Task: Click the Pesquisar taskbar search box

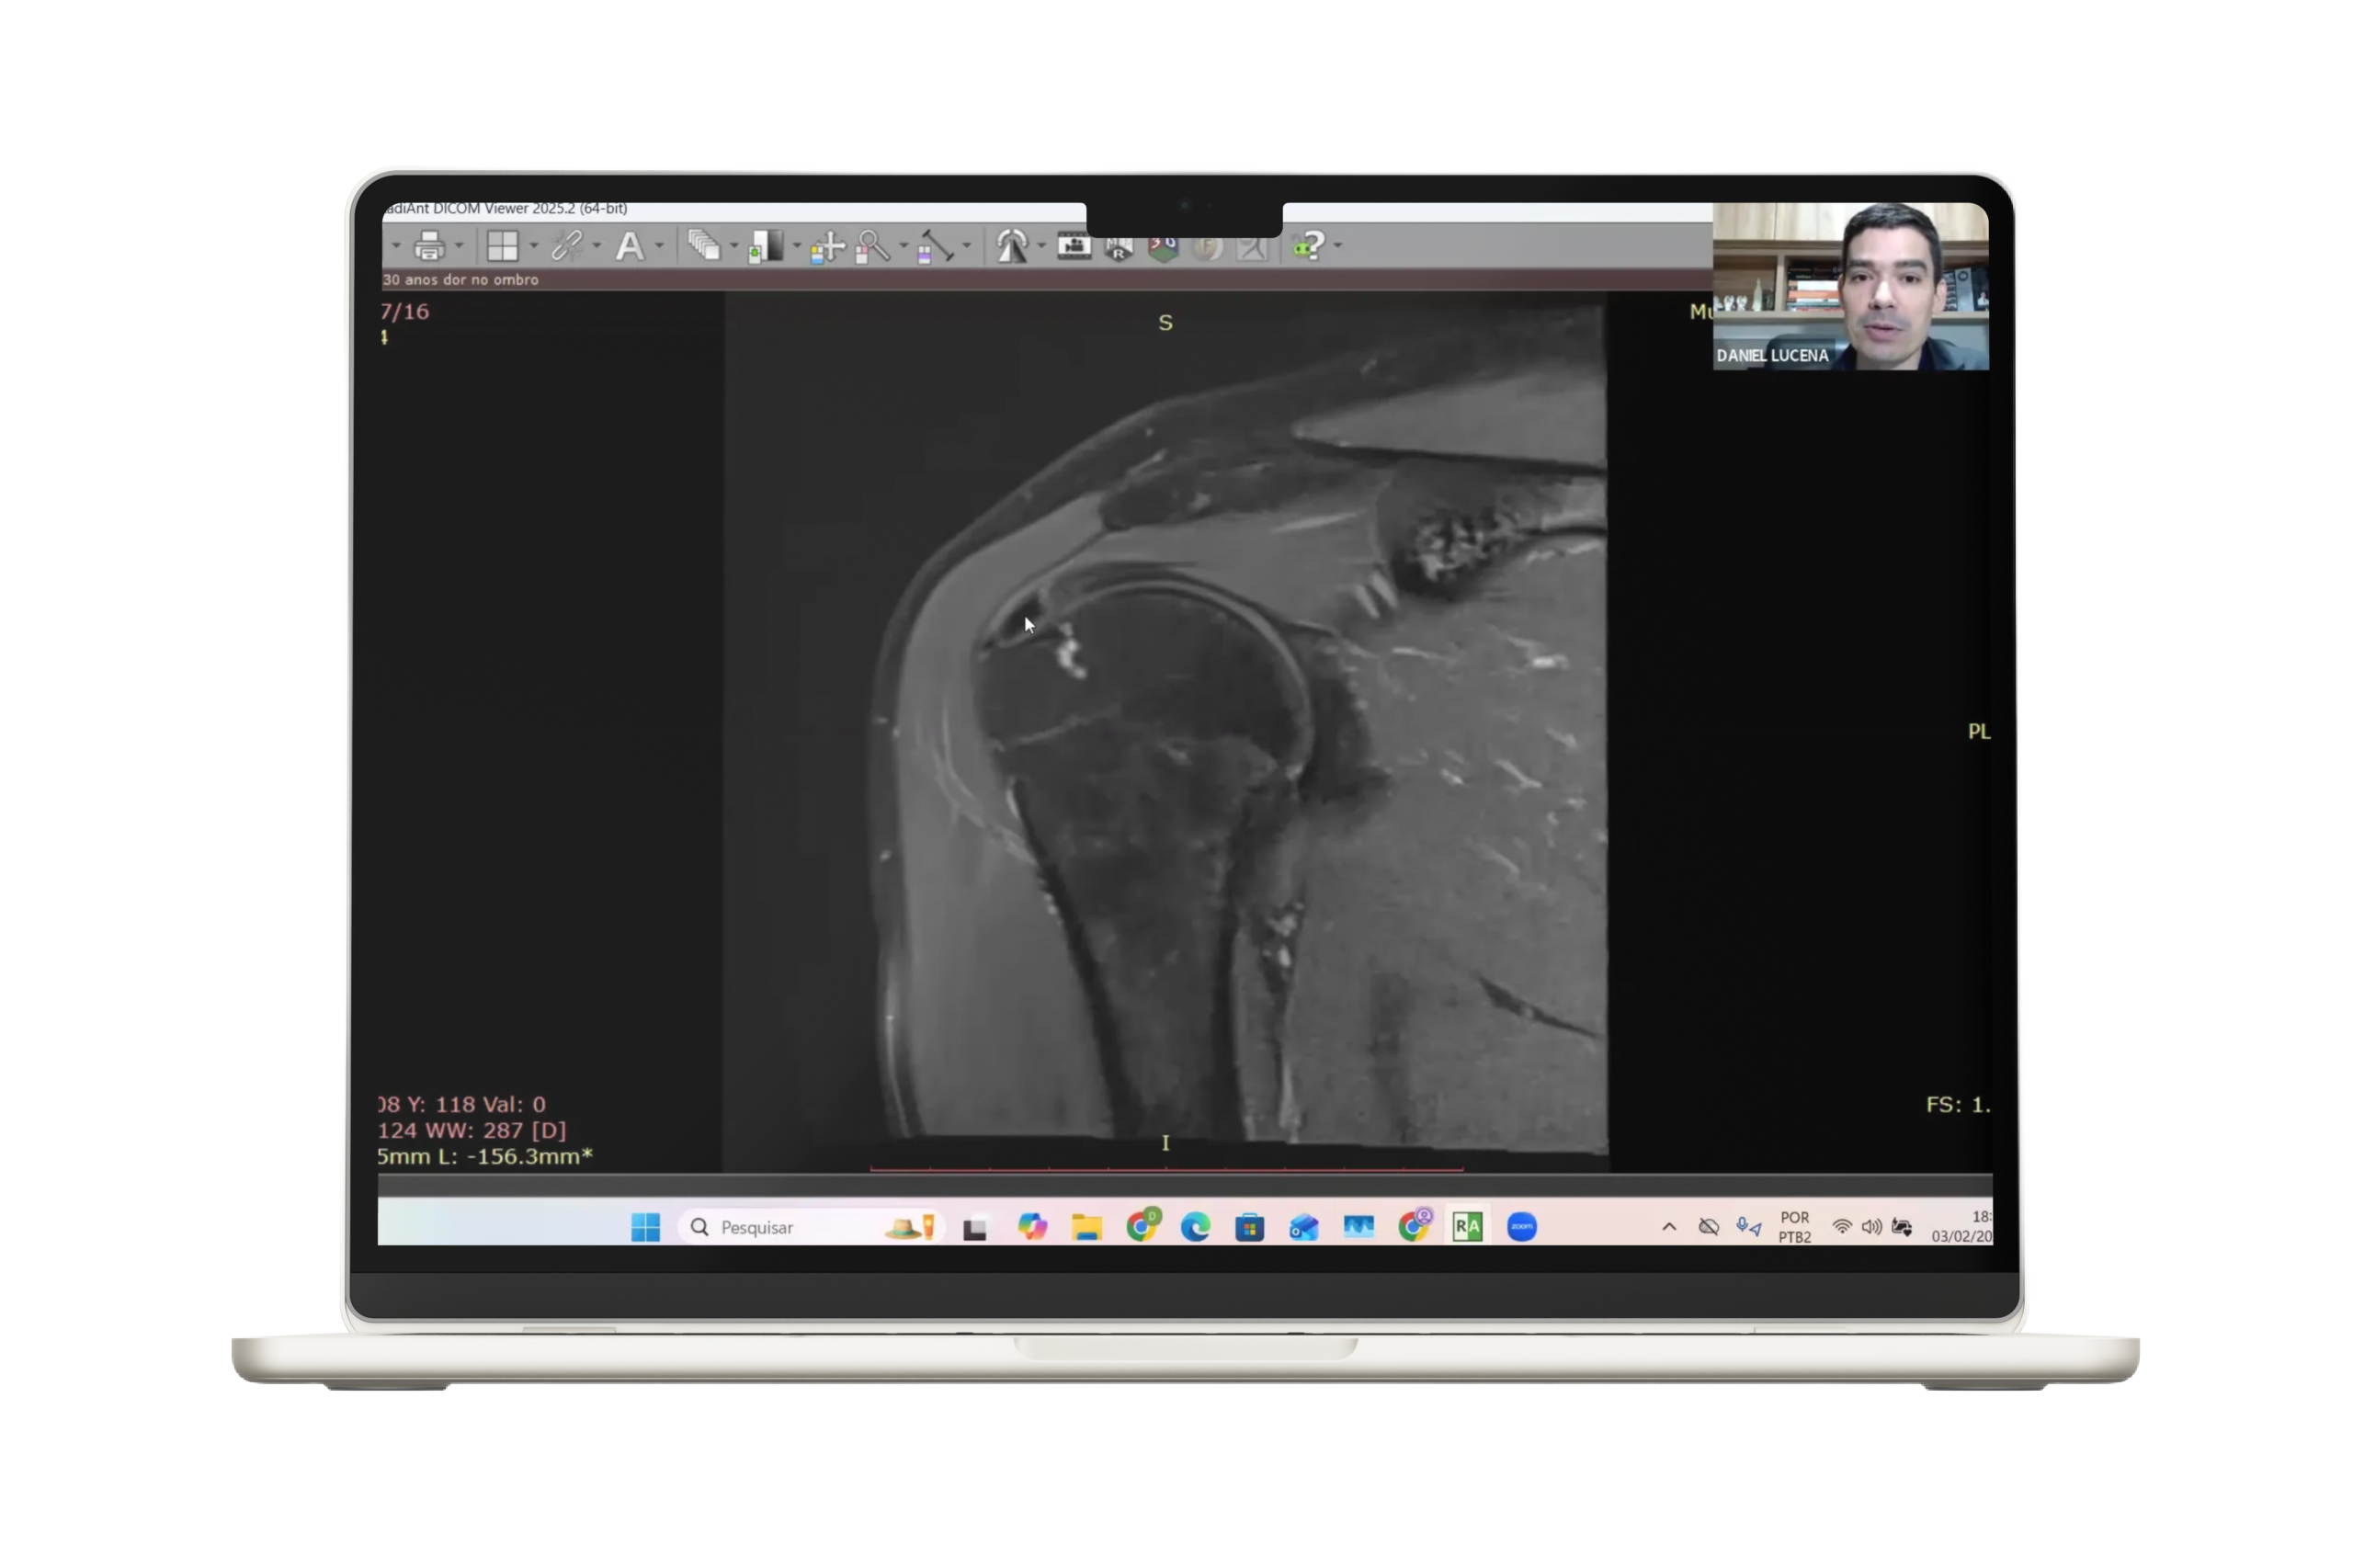Action: point(757,1227)
